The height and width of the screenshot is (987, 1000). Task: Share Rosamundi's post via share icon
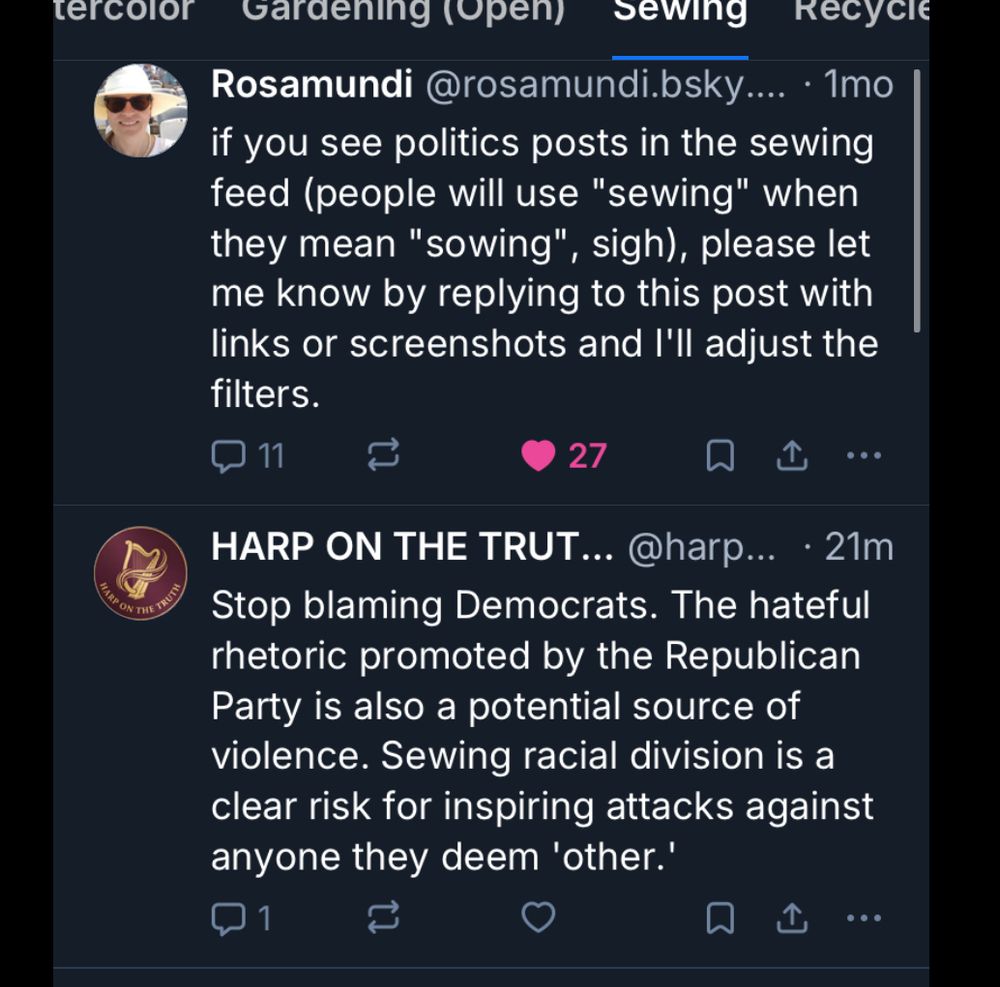pos(792,456)
